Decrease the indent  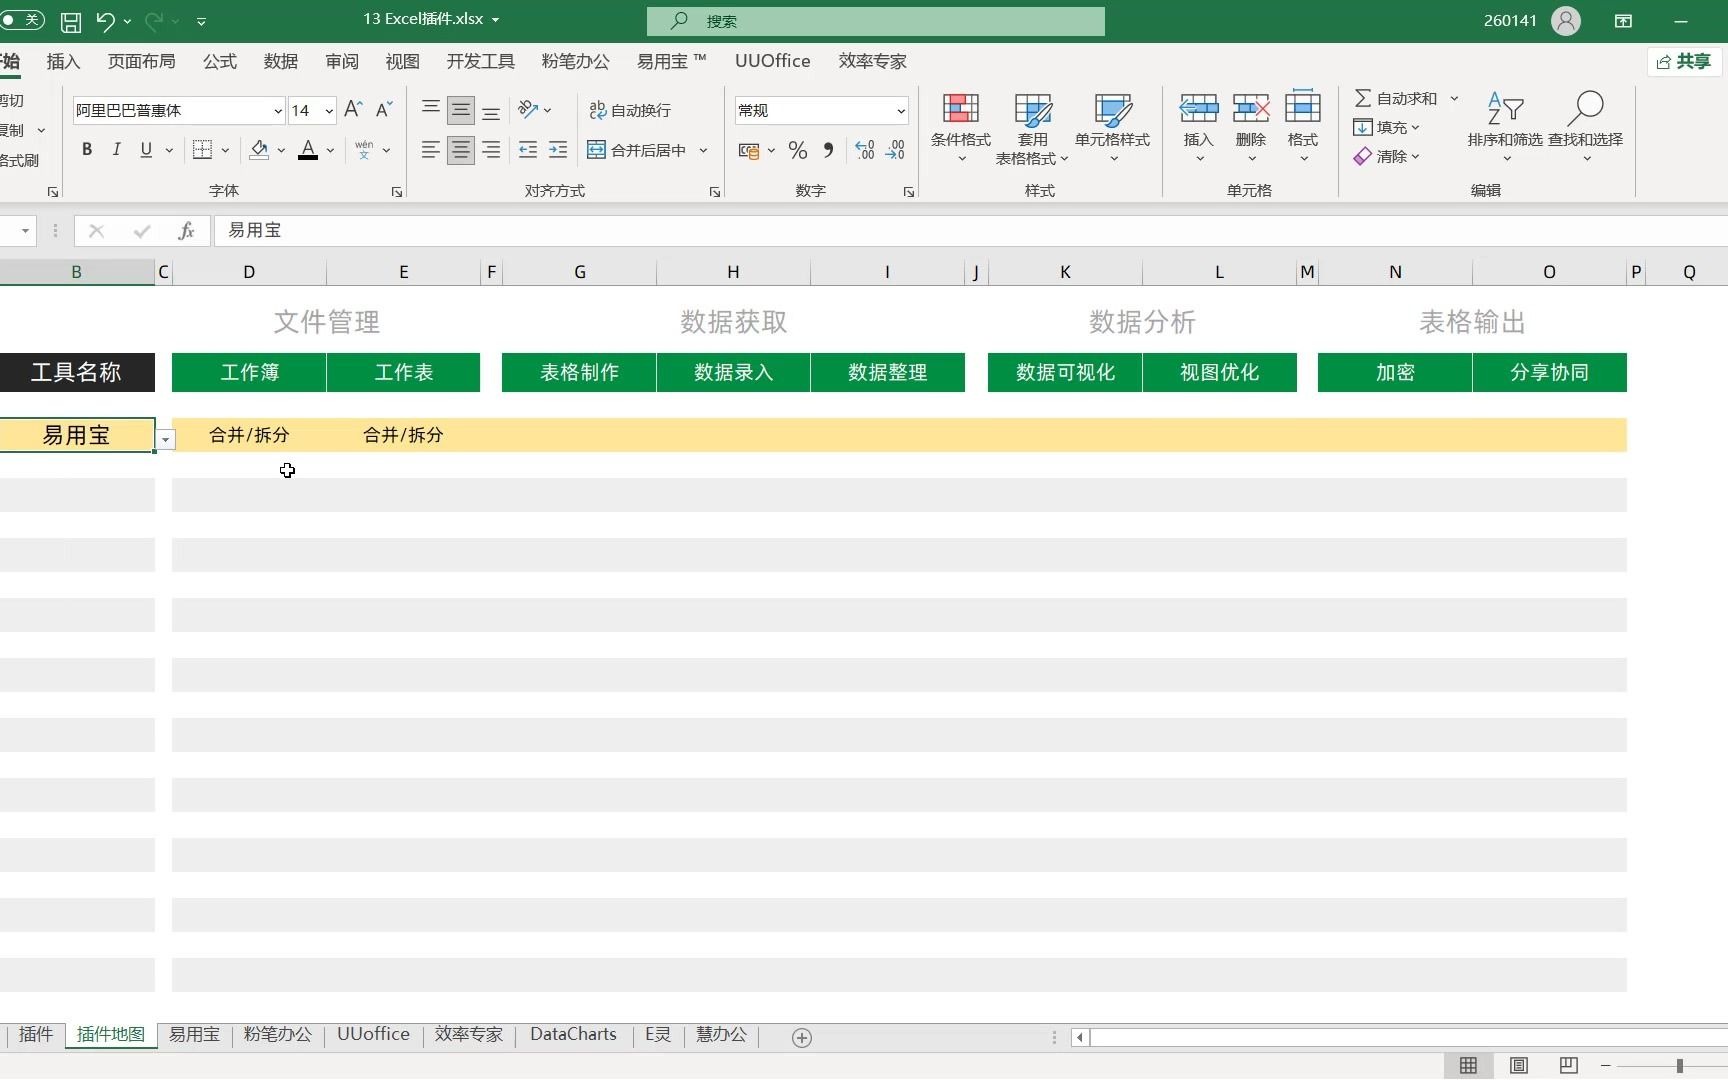[528, 150]
